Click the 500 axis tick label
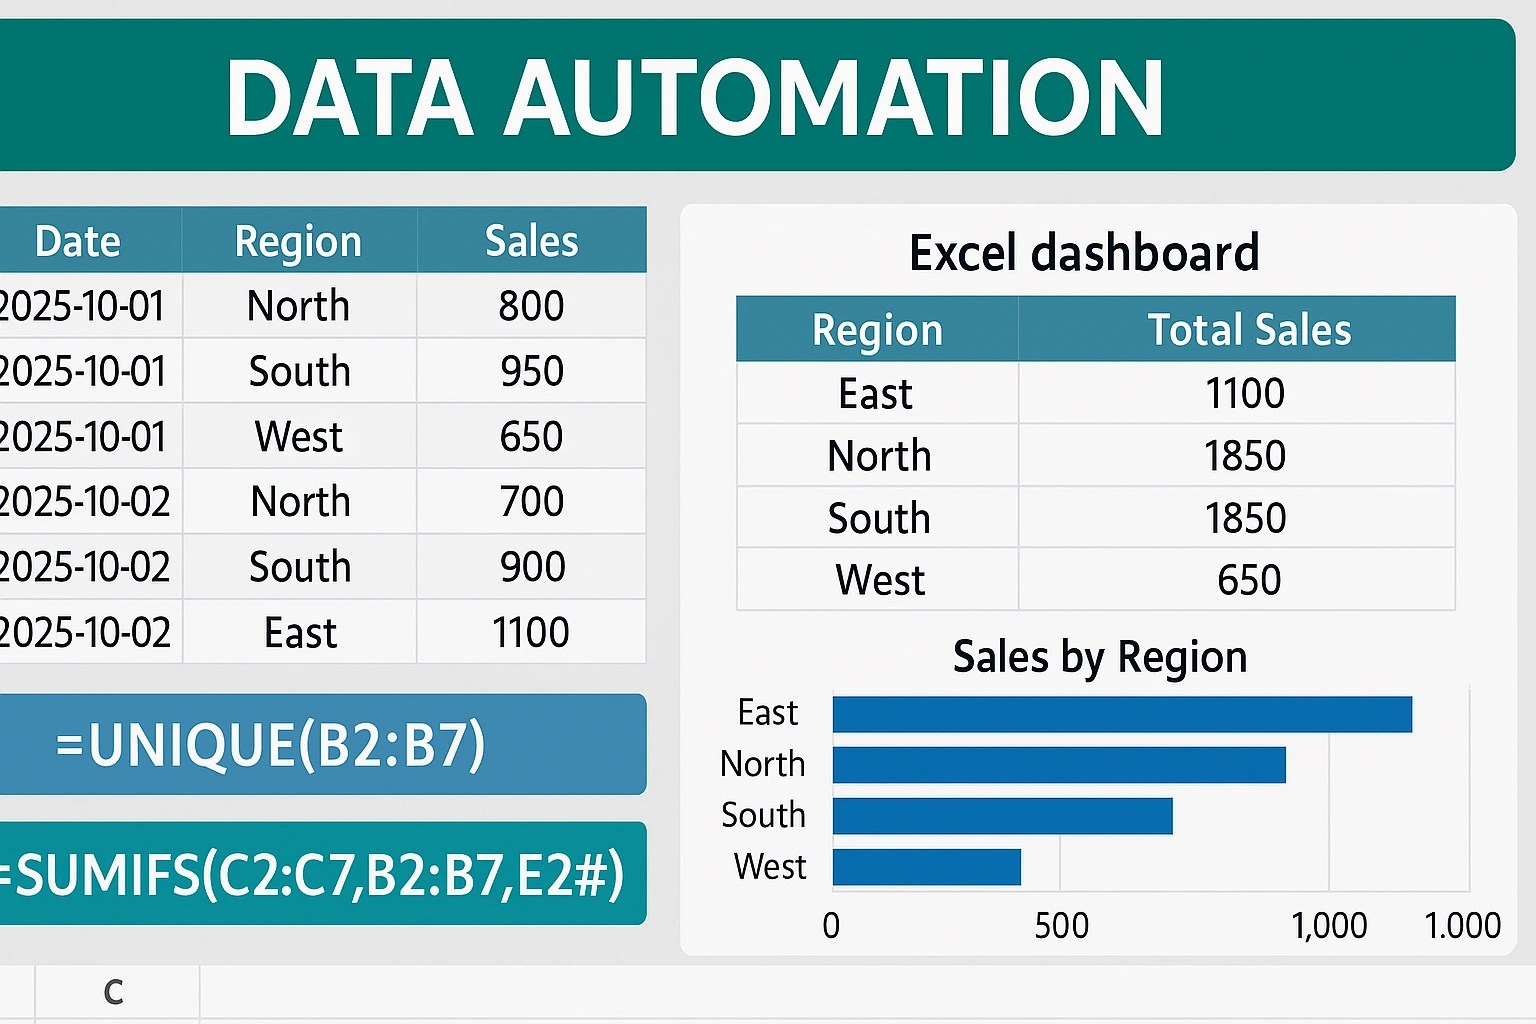Viewport: 1536px width, 1024px height. 1061,925
